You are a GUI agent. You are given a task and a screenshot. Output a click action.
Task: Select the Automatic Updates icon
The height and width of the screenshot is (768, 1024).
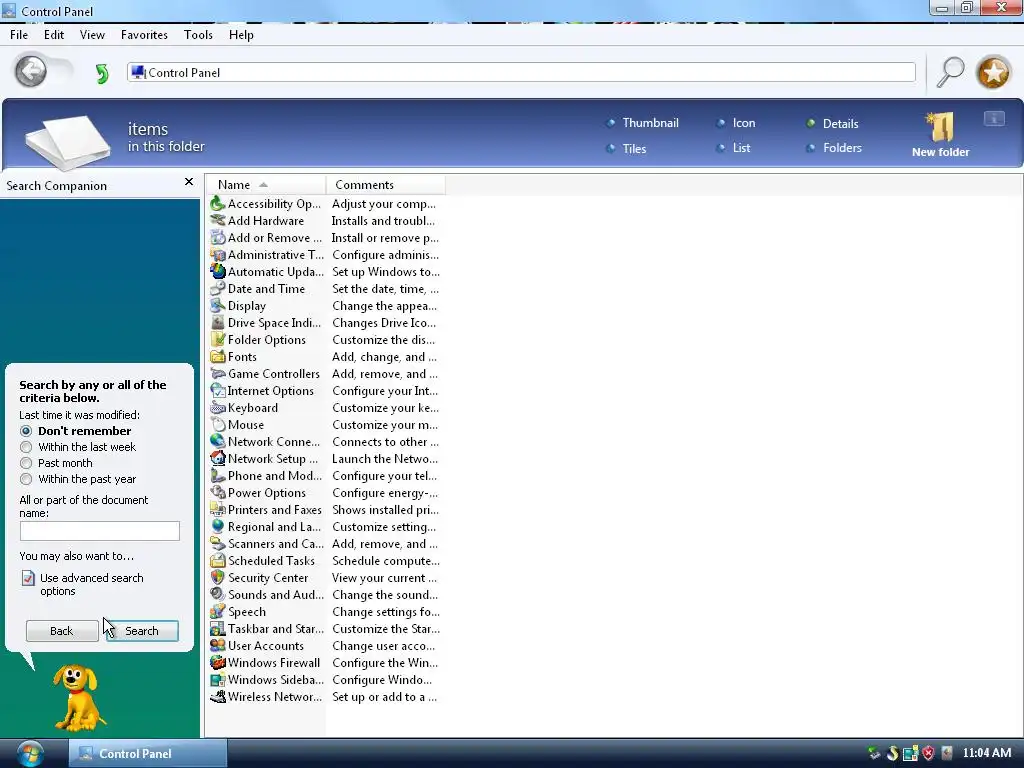(217, 272)
